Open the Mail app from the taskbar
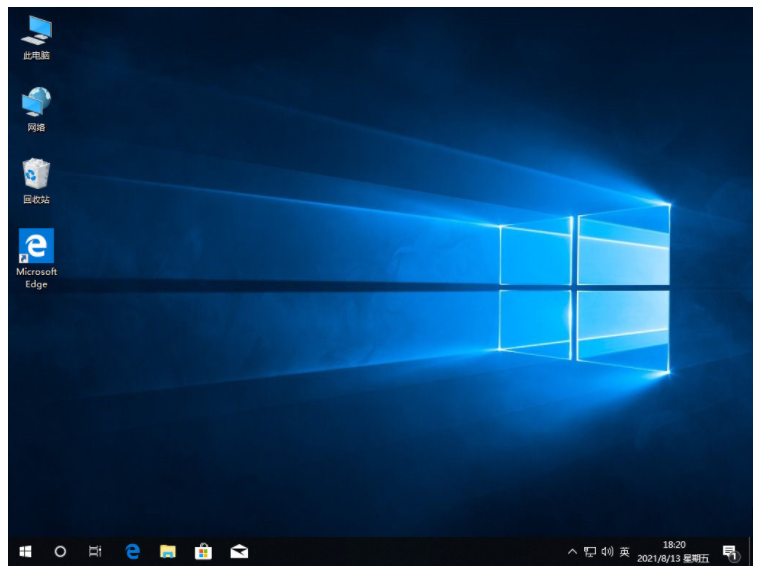The image size is (762, 573). 239,551
